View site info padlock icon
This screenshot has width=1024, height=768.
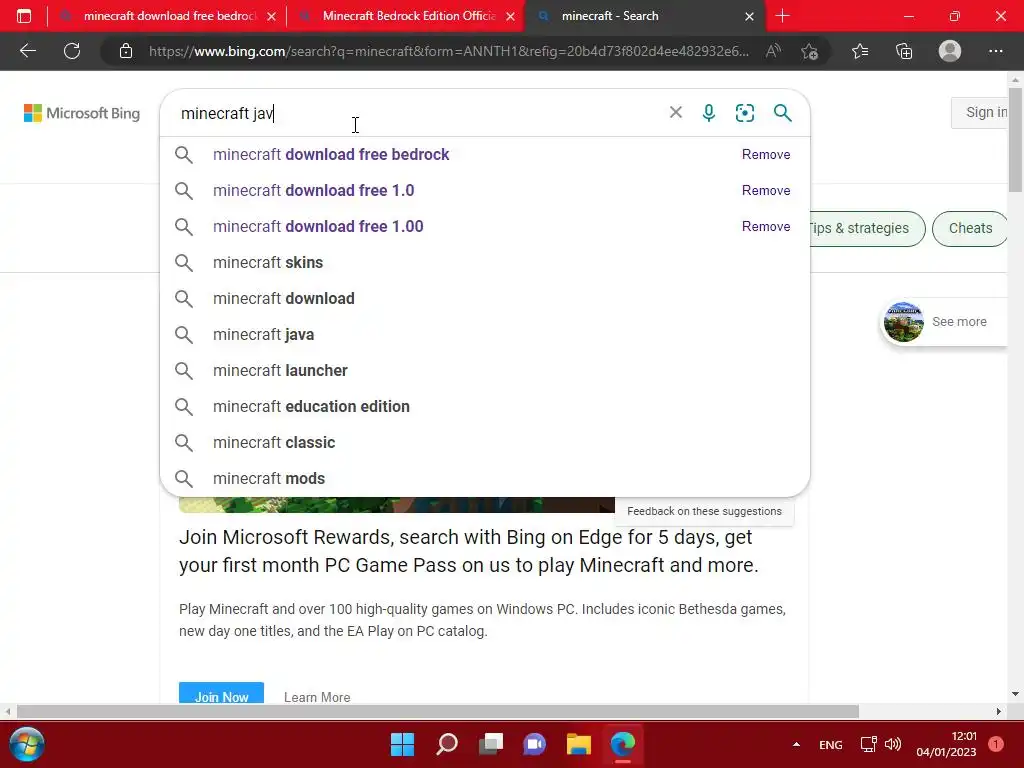point(126,51)
